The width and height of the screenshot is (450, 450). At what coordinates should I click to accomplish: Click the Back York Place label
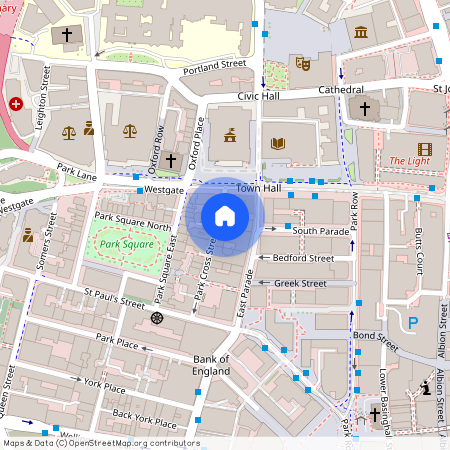point(145,419)
